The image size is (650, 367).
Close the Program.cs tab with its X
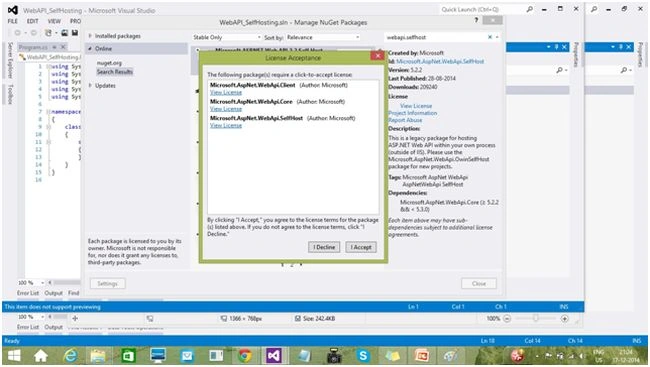pos(63,47)
